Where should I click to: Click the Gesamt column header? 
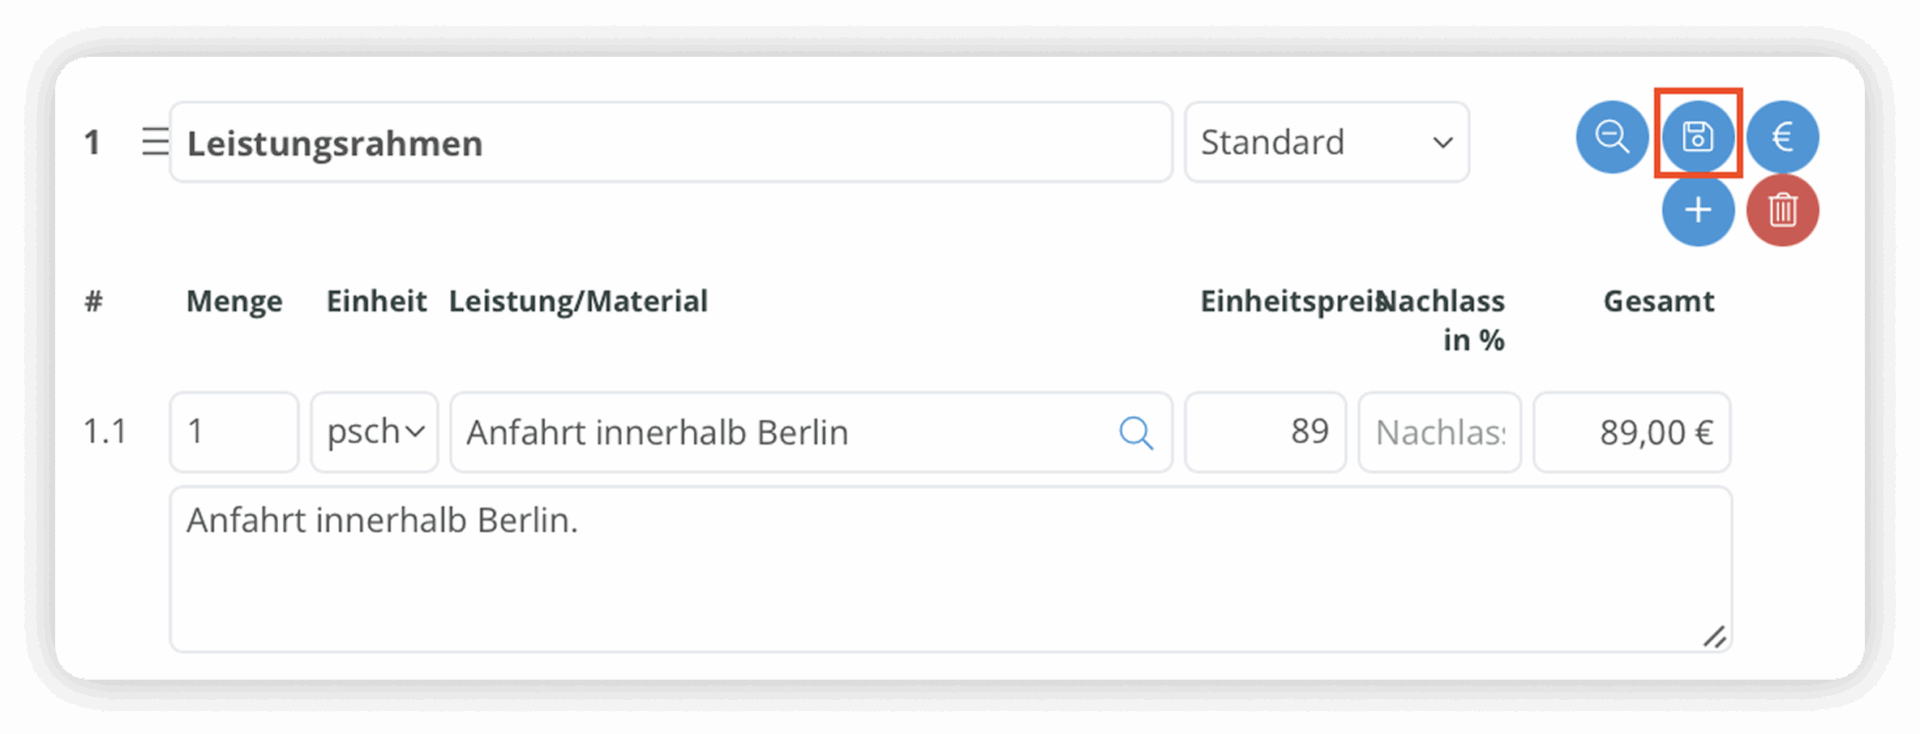1659,301
